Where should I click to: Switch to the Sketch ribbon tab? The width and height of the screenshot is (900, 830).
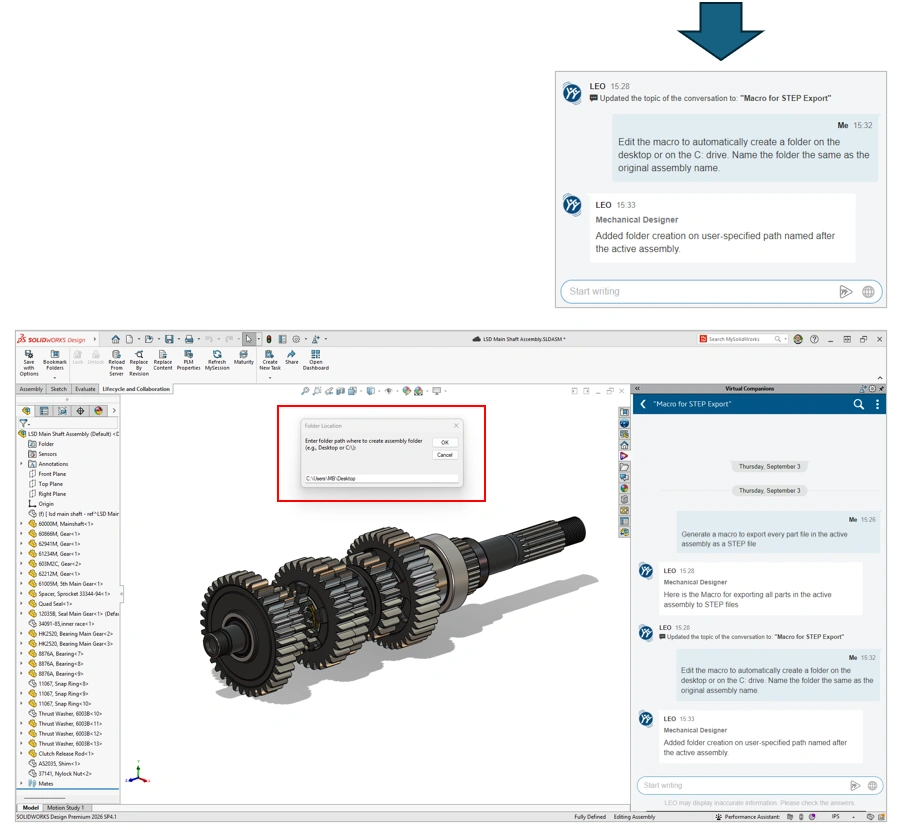pos(59,389)
